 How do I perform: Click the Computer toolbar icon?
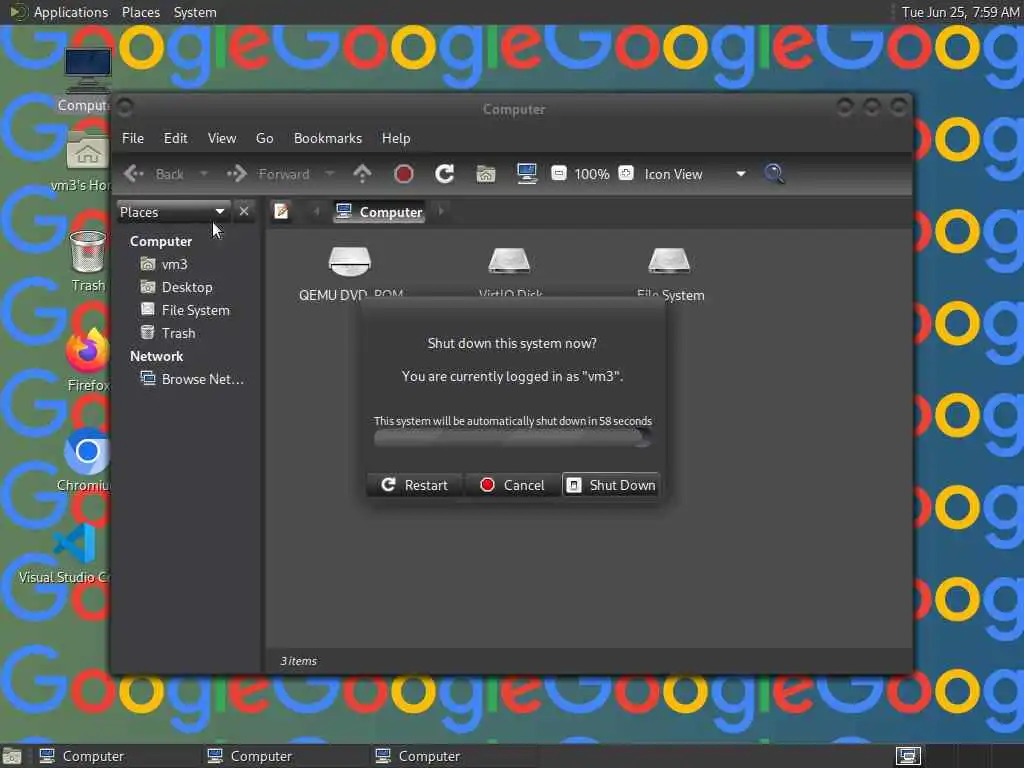point(526,174)
